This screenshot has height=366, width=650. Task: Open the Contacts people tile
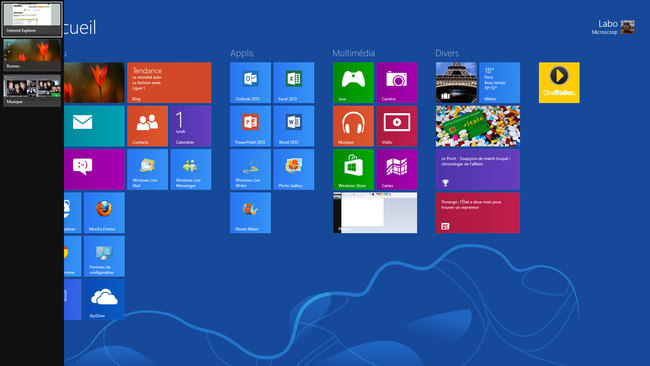[148, 126]
